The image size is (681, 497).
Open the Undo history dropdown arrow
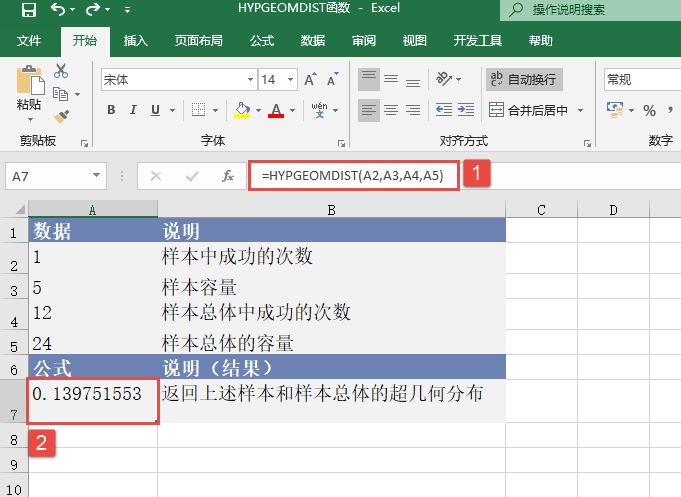pos(72,9)
